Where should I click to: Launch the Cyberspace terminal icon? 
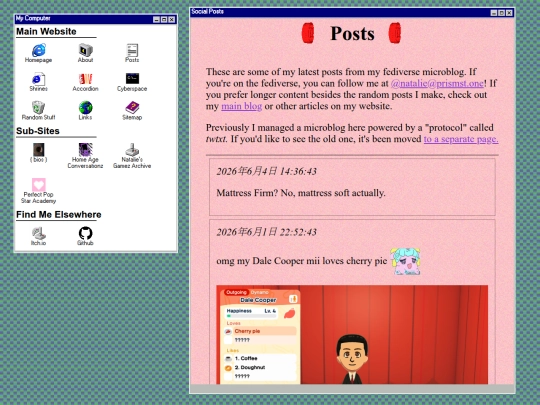(132, 82)
